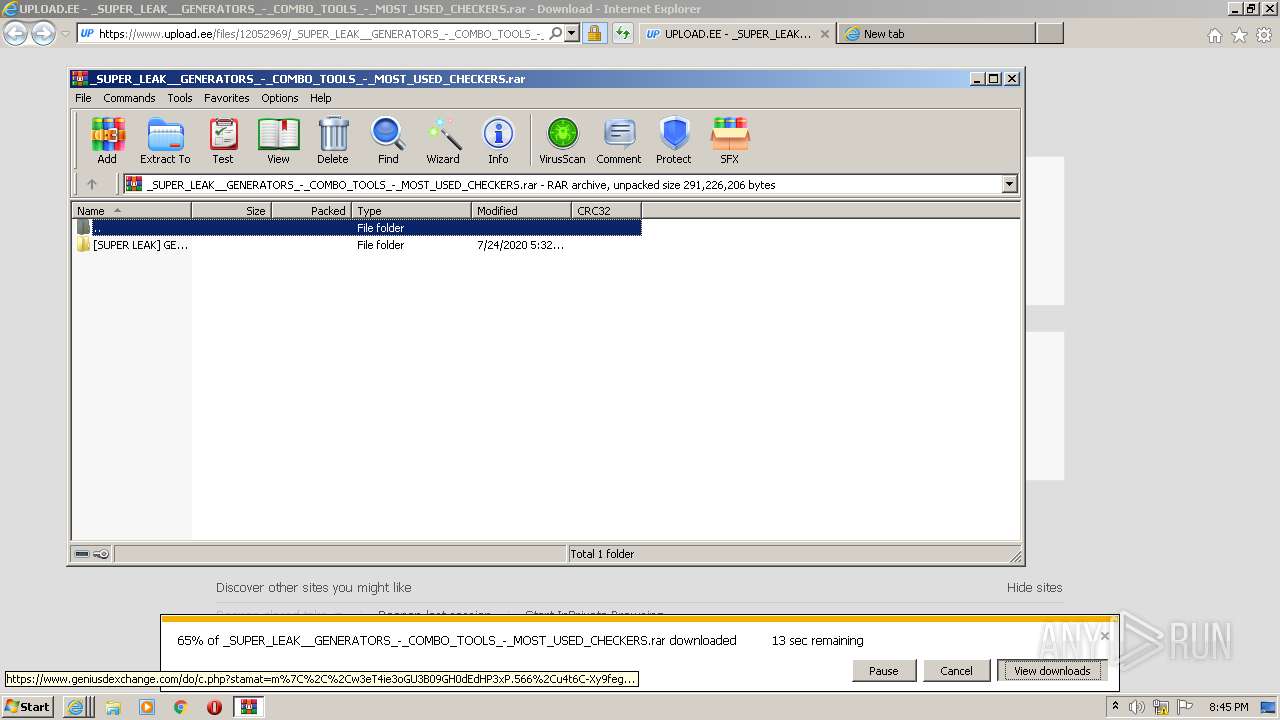Open Internet Explorer Tools gear
The height and width of the screenshot is (720, 1280).
[x=1264, y=35]
